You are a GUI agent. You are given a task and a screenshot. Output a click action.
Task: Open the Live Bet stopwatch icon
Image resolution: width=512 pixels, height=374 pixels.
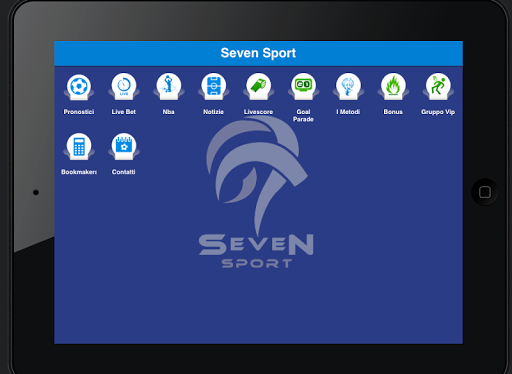(x=124, y=87)
